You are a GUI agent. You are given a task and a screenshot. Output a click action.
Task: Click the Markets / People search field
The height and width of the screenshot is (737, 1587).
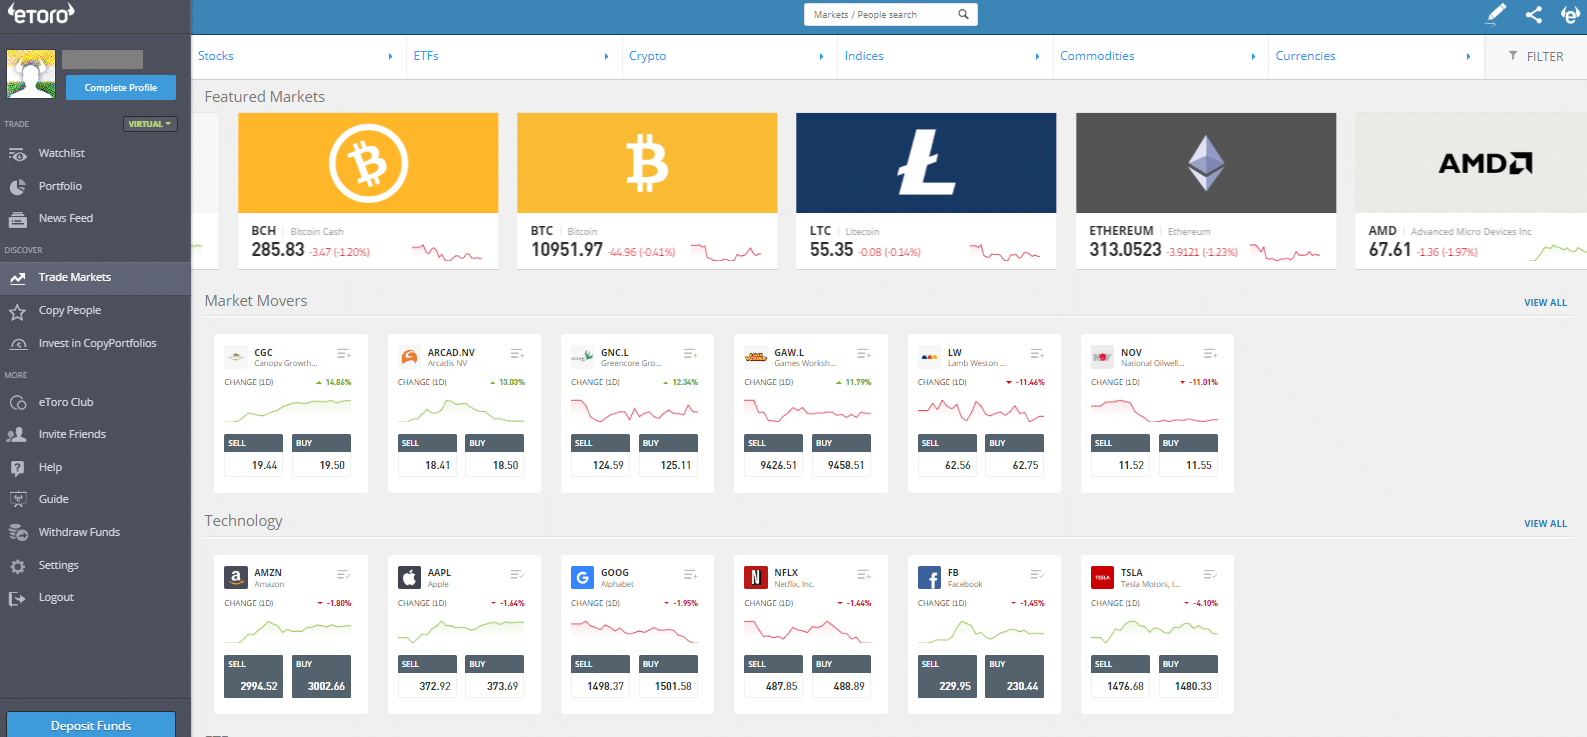point(891,14)
